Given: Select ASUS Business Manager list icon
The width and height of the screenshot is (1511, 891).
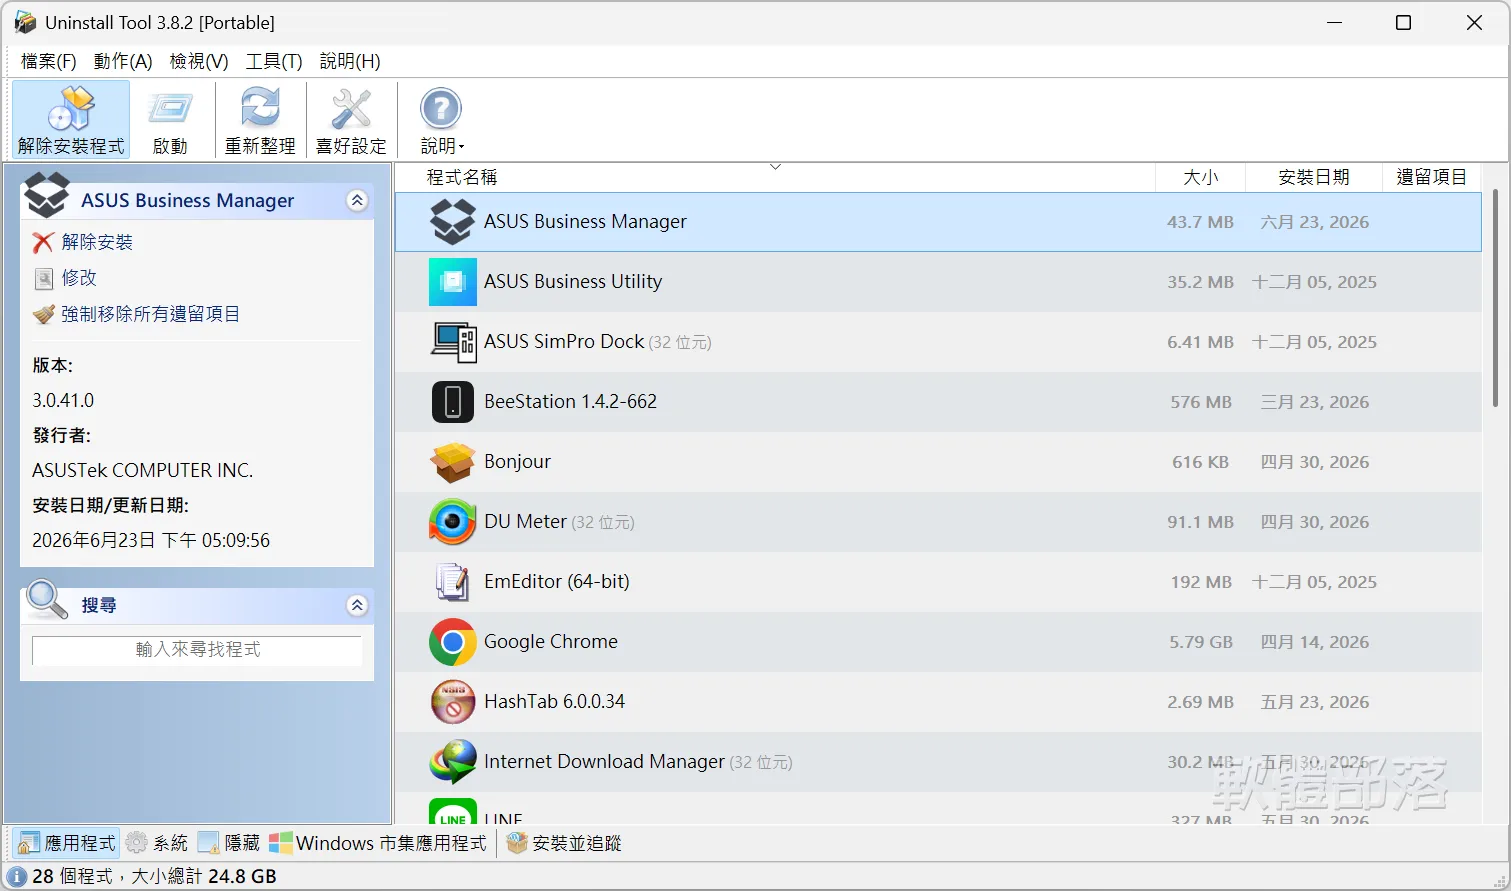Looking at the screenshot, I should pos(453,222).
